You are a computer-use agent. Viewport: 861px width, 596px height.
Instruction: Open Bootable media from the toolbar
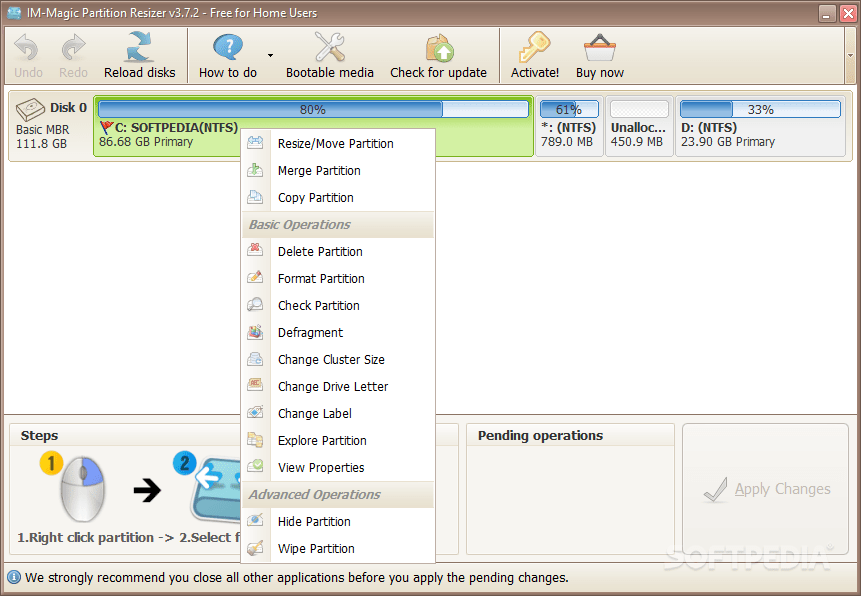[x=330, y=54]
